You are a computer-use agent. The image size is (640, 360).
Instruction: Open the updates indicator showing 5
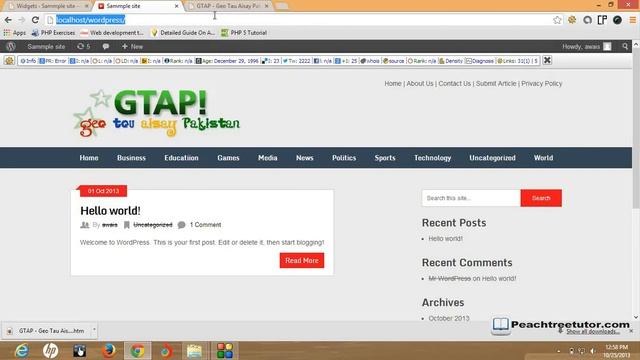pos(84,47)
